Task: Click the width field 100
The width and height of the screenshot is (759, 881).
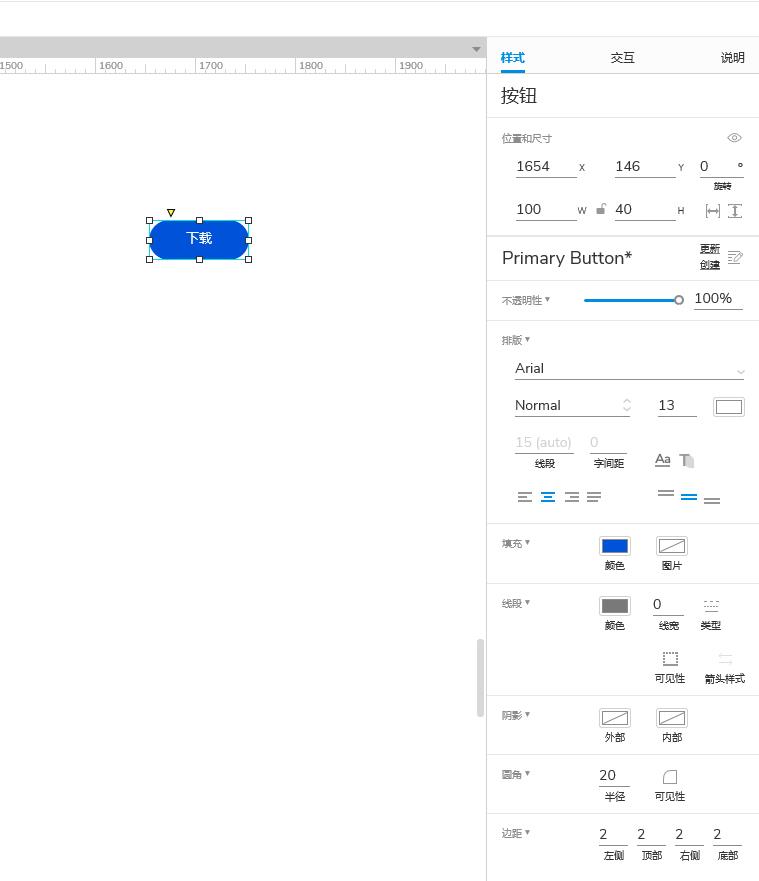Action: tap(546, 210)
